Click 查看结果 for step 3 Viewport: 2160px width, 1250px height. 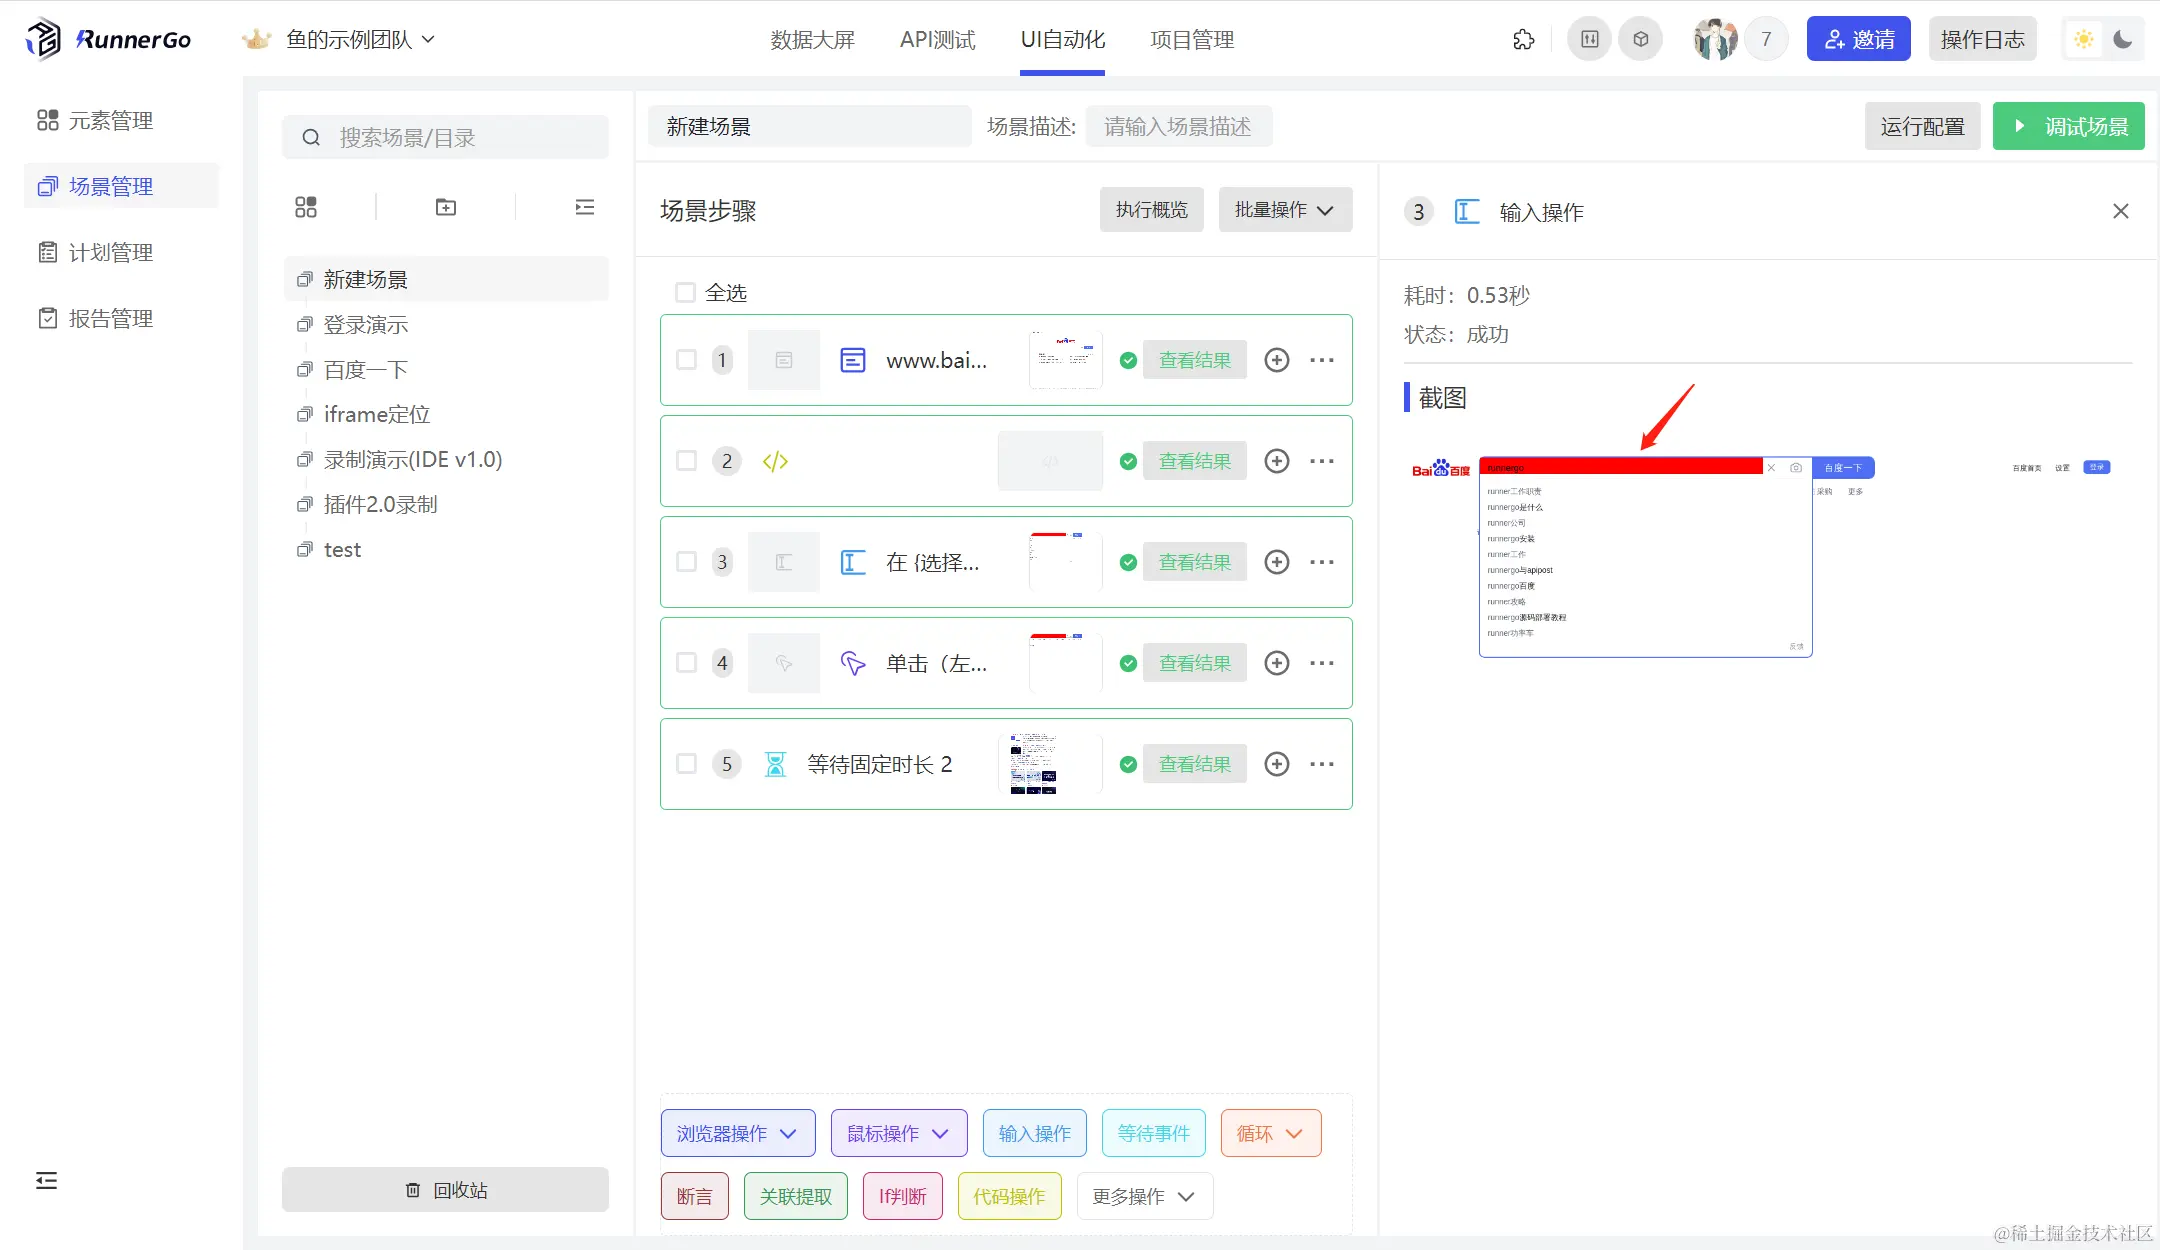(1194, 562)
